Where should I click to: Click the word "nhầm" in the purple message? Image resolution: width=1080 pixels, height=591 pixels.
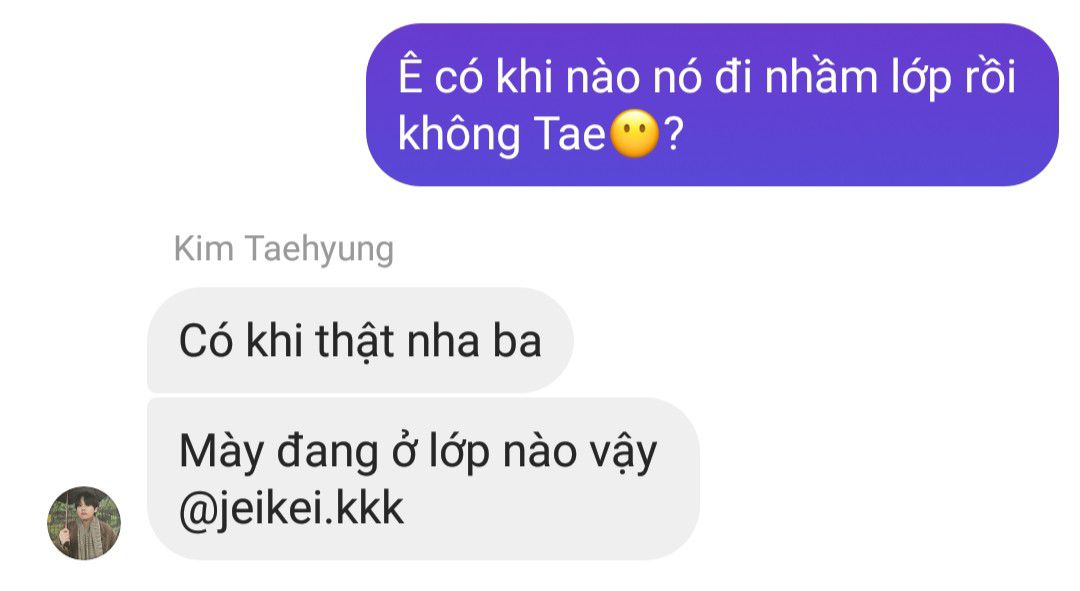[x=821, y=74]
